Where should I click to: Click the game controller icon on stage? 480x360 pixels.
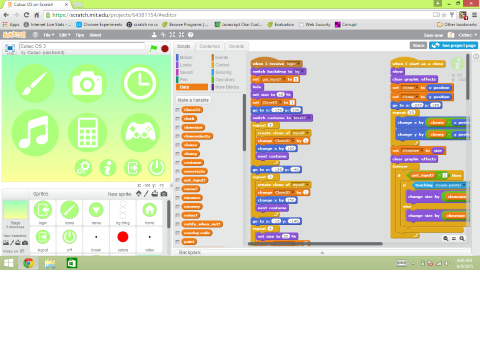pos(140,132)
